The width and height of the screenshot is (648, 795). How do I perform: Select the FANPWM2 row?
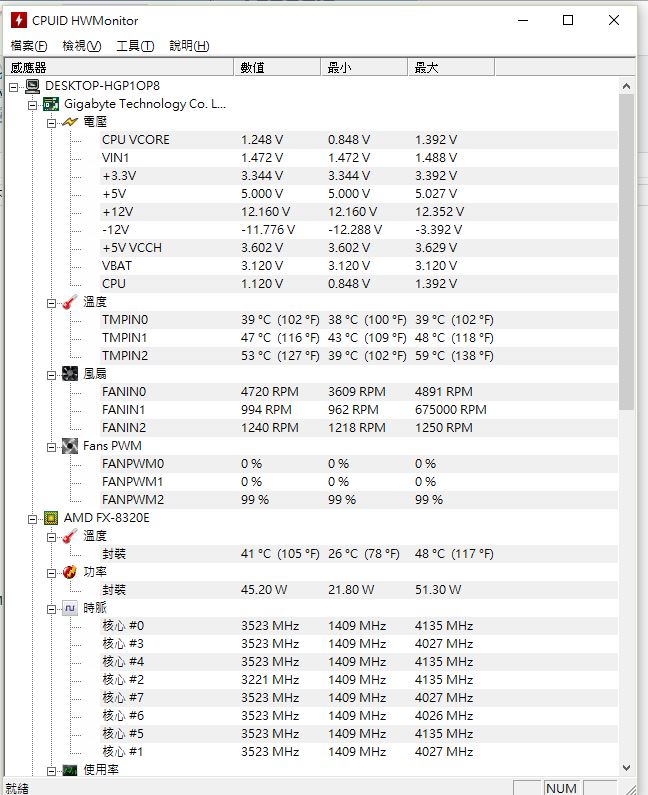[x=358, y=500]
